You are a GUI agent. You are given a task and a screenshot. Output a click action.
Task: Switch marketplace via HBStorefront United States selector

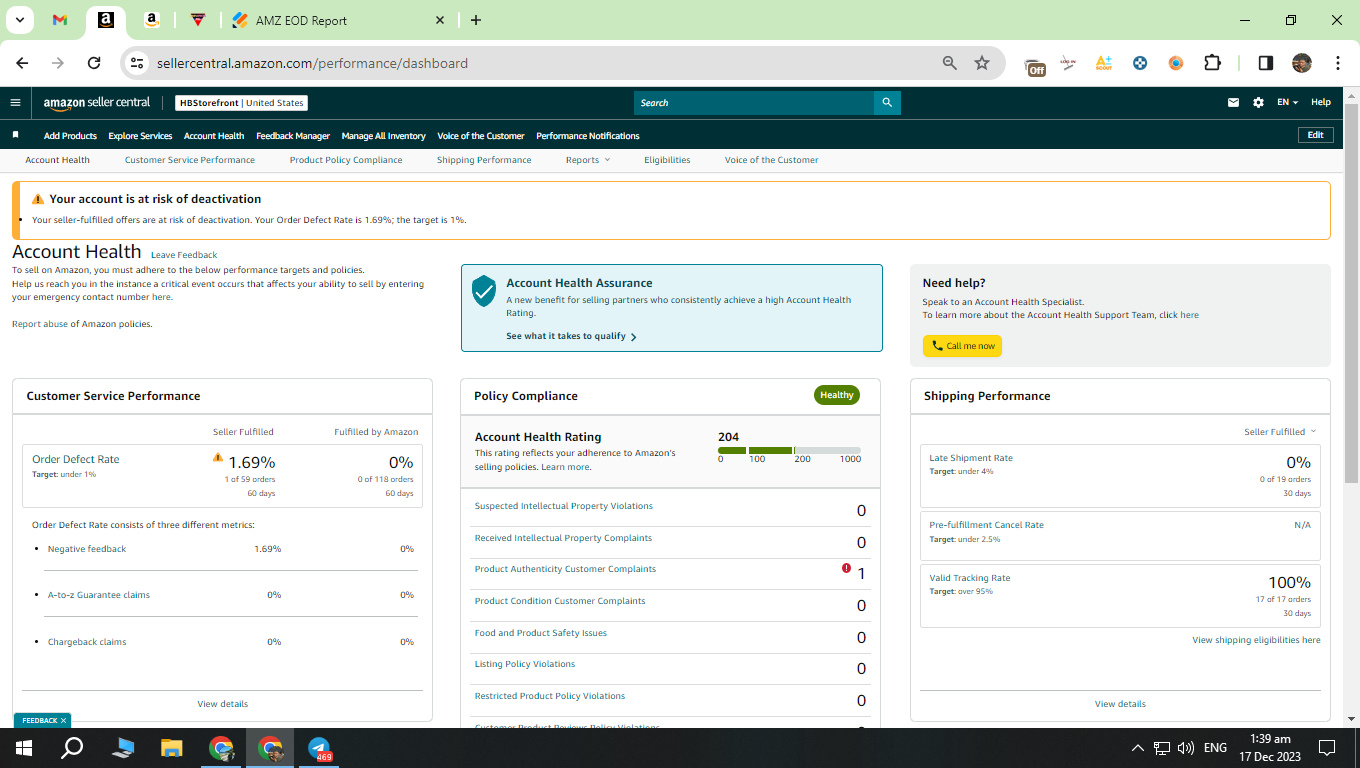point(241,103)
